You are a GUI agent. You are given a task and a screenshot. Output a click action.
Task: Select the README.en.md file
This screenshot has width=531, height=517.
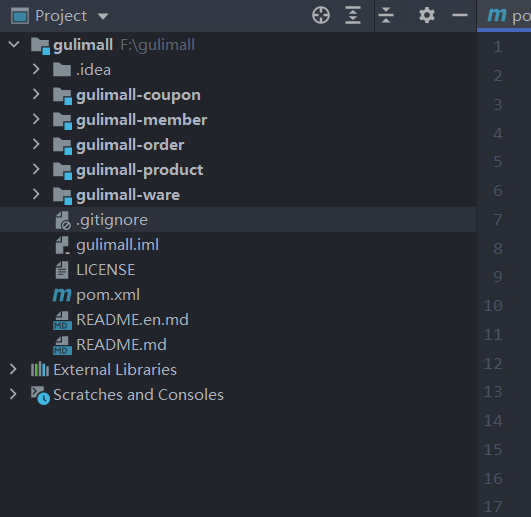point(132,320)
